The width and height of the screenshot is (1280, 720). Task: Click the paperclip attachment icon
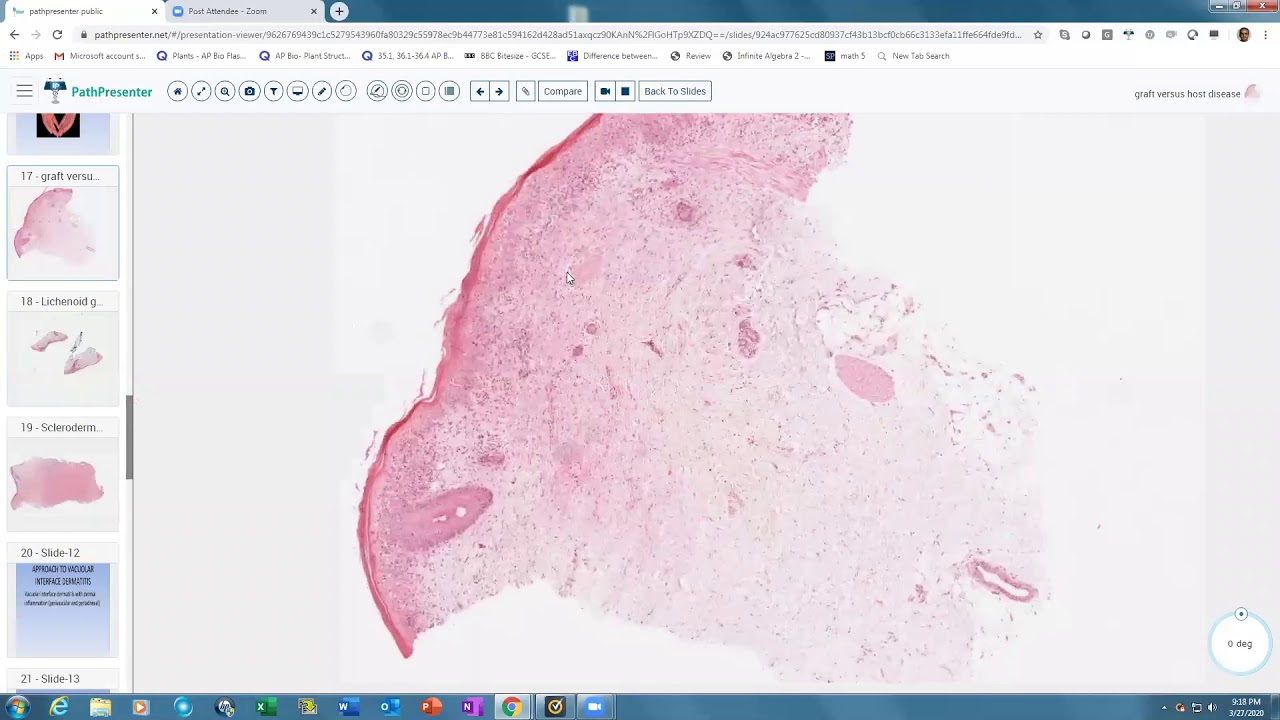coord(525,91)
